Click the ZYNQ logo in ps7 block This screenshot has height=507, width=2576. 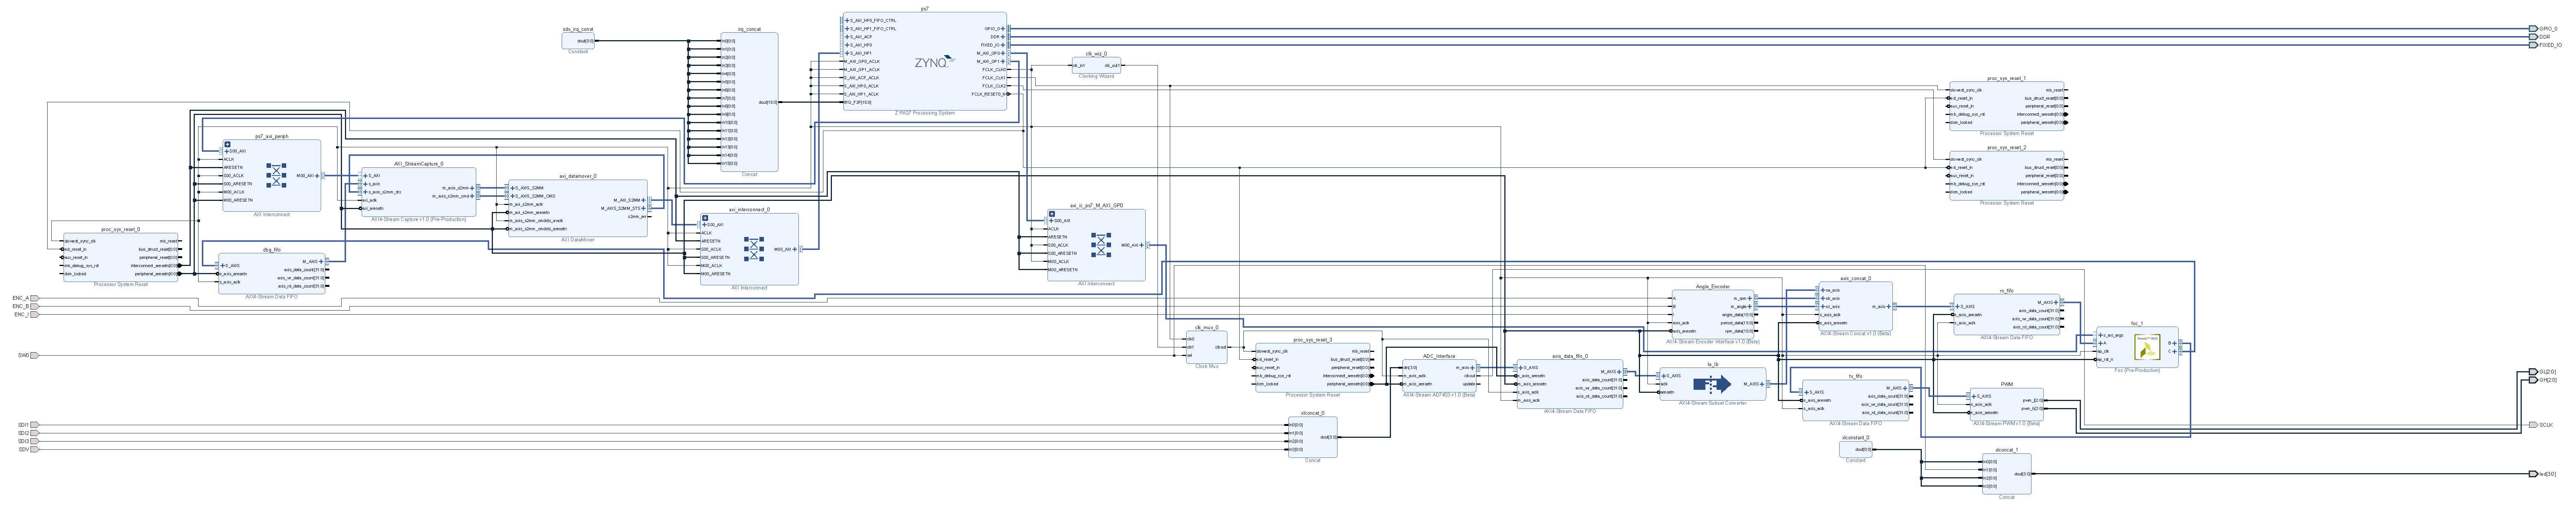pyautogui.click(x=934, y=62)
